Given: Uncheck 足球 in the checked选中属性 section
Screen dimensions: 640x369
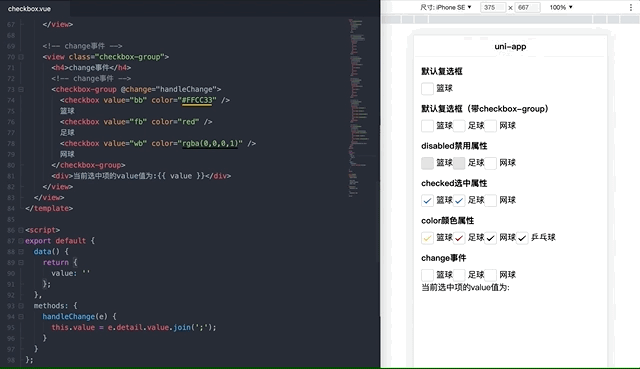Looking at the screenshot, I should 459,200.
